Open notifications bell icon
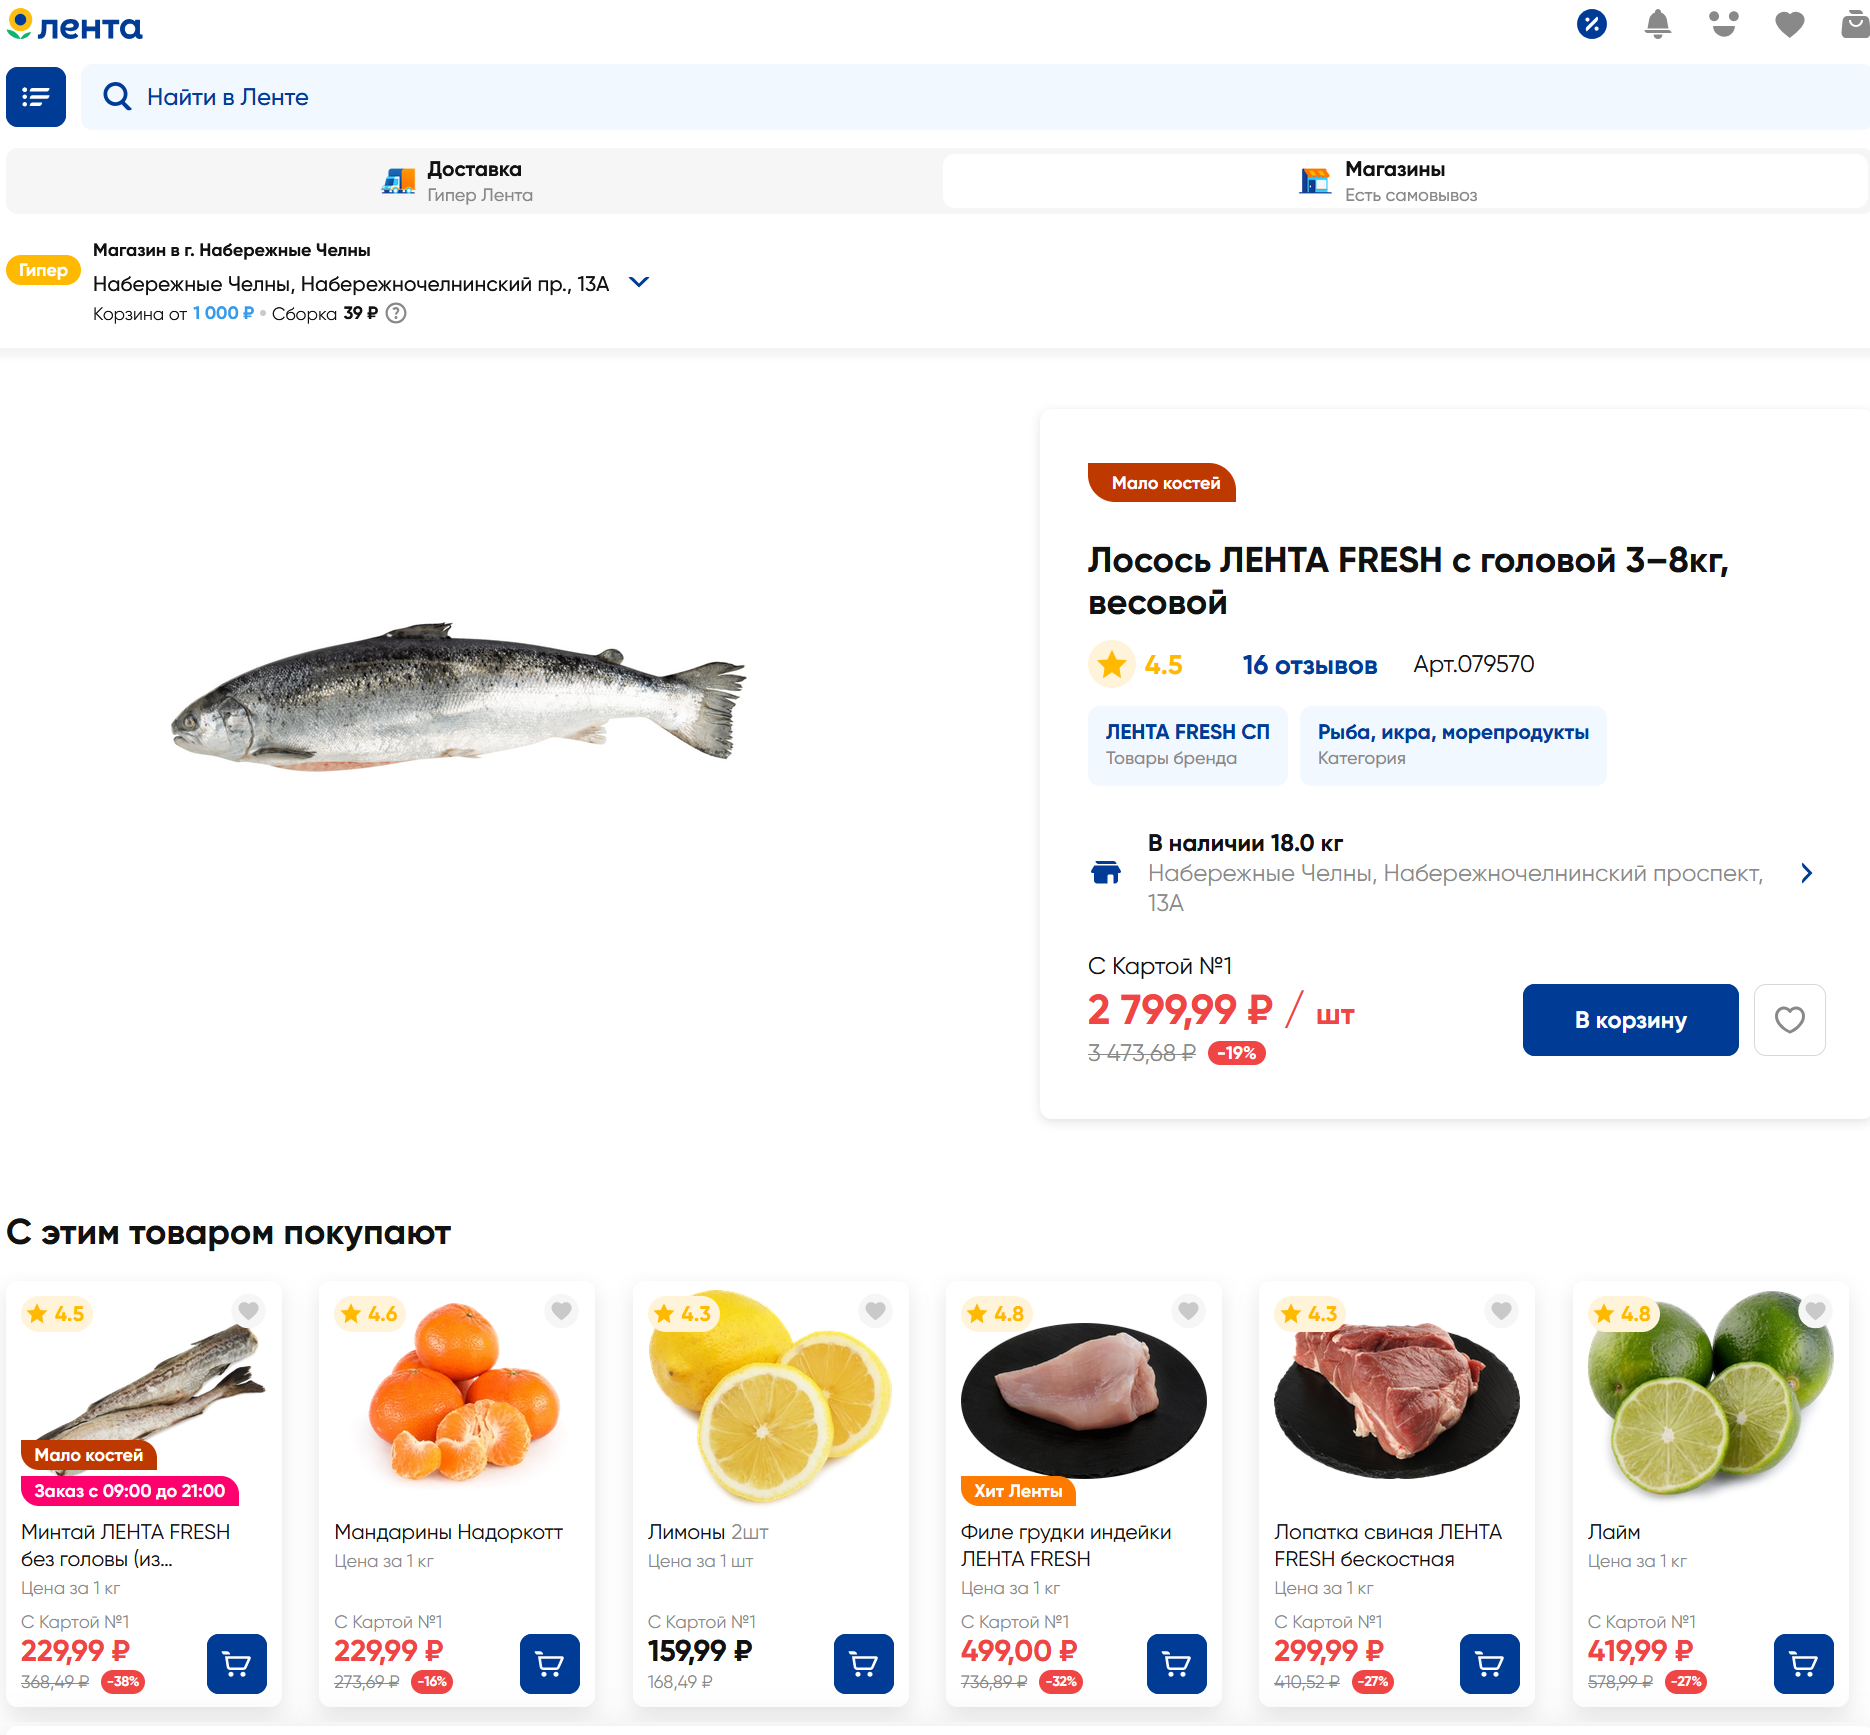 (x=1657, y=24)
